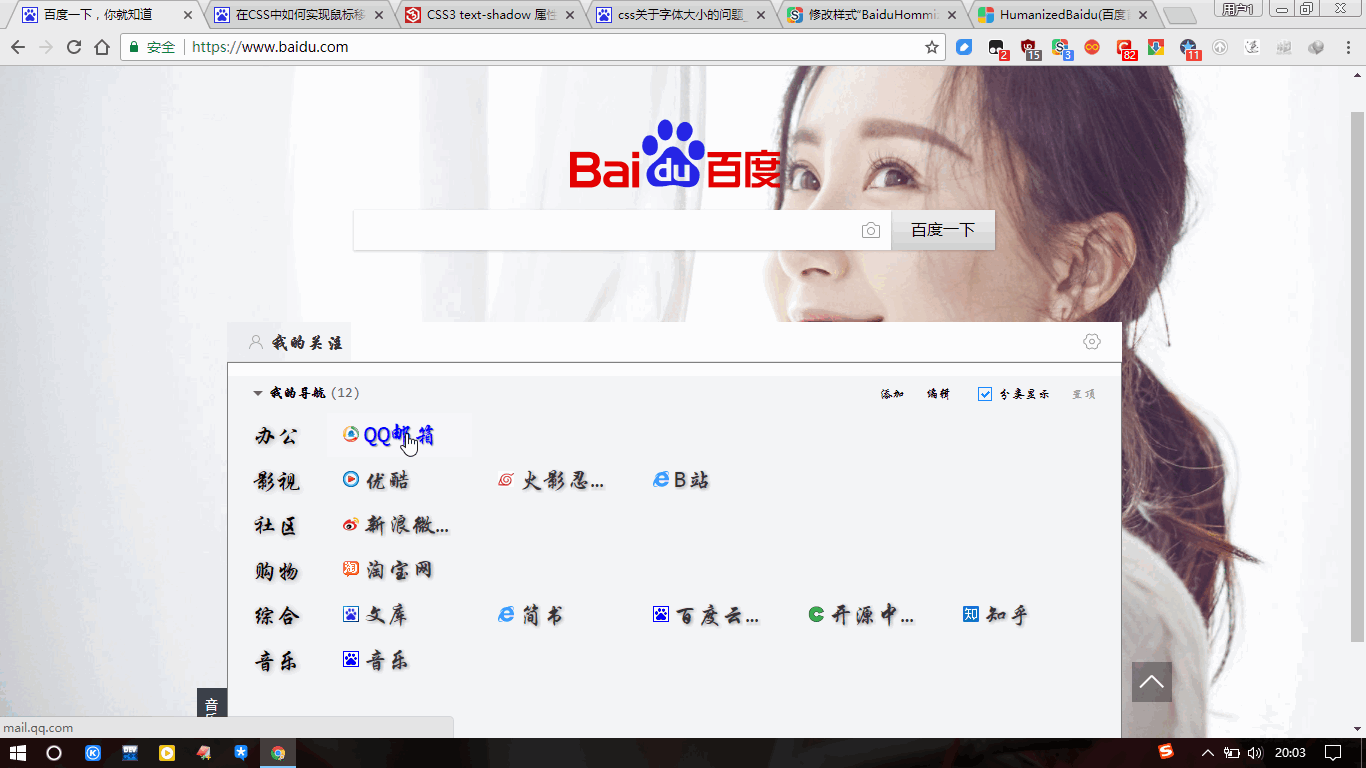This screenshot has width=1366, height=768.
Task: Click the settings gear on the 我的关注 panel
Action: (x=1092, y=341)
